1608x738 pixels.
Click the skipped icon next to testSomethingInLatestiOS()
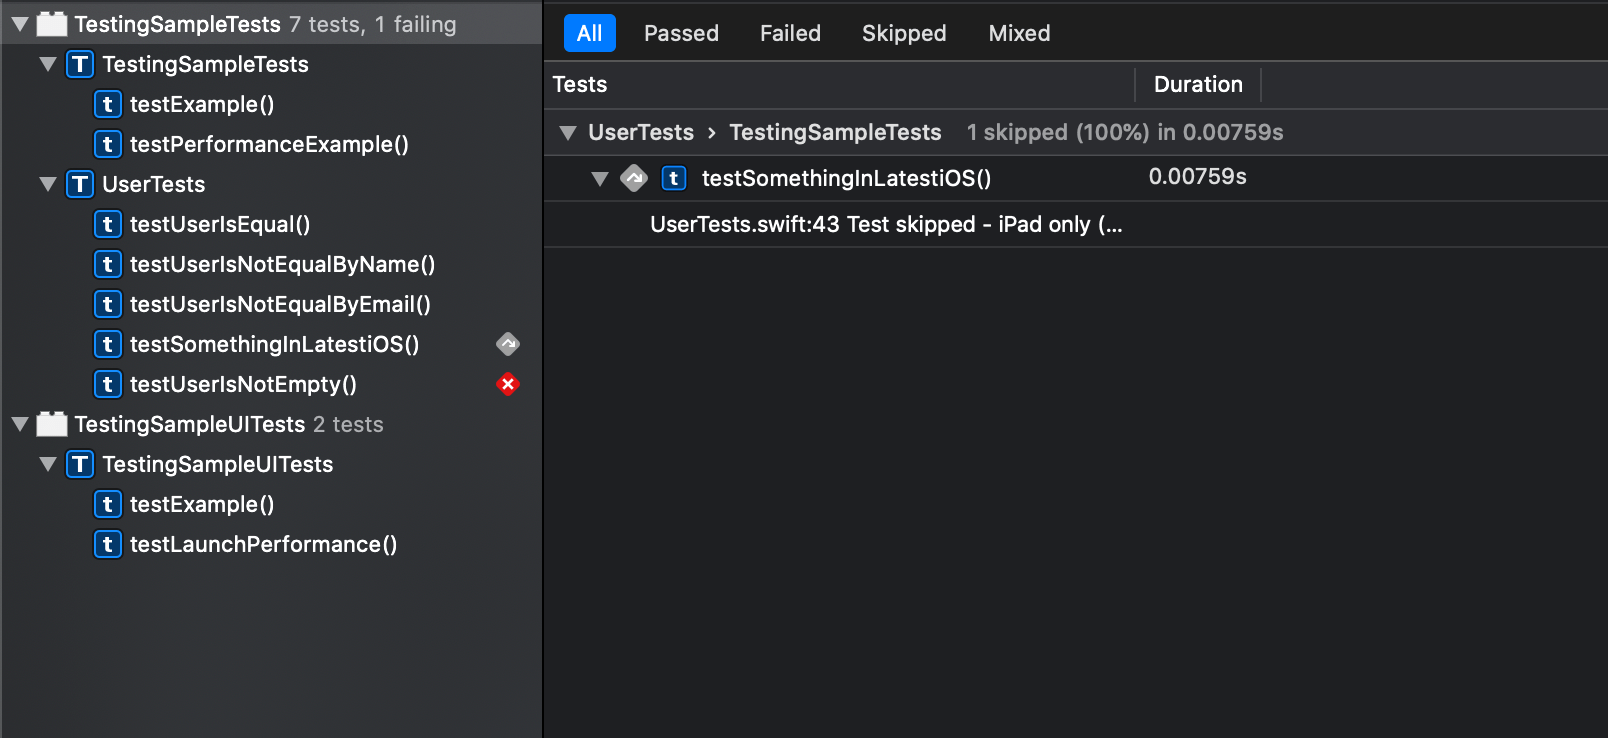click(508, 344)
